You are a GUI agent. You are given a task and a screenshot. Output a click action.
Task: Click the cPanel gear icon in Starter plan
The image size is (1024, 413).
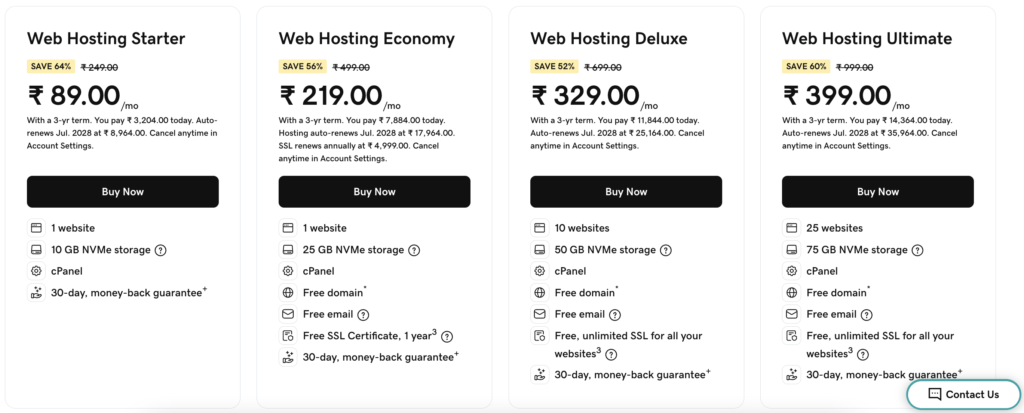(36, 271)
